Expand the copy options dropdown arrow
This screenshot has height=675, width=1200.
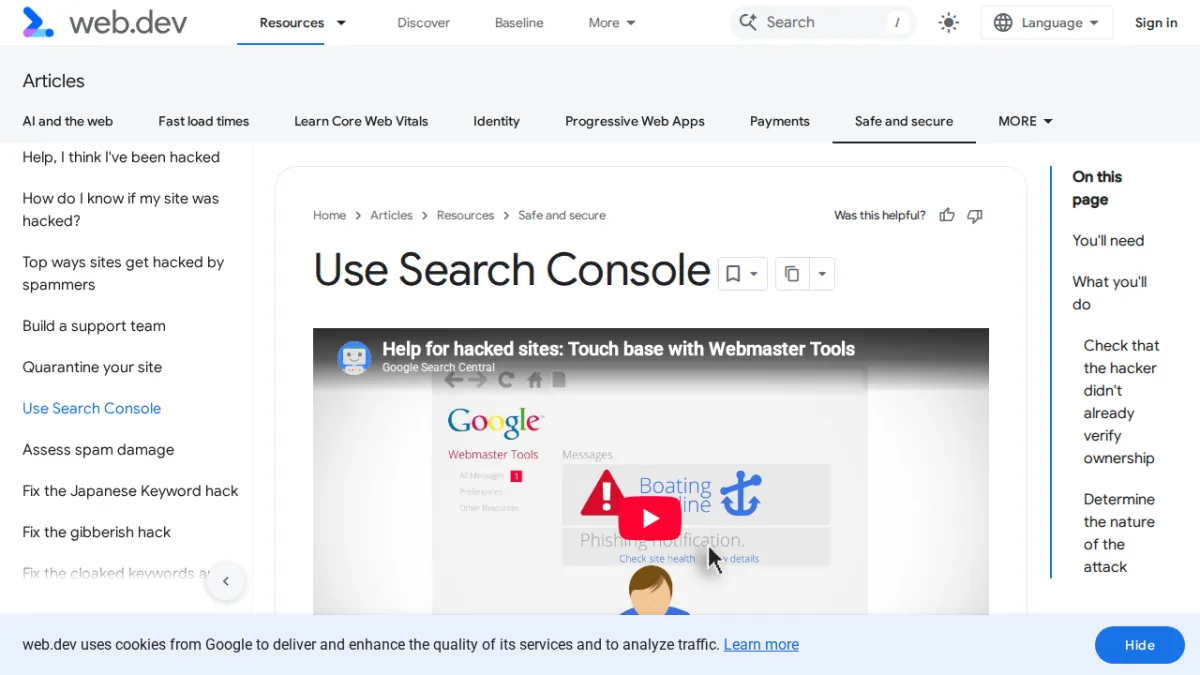coord(821,274)
